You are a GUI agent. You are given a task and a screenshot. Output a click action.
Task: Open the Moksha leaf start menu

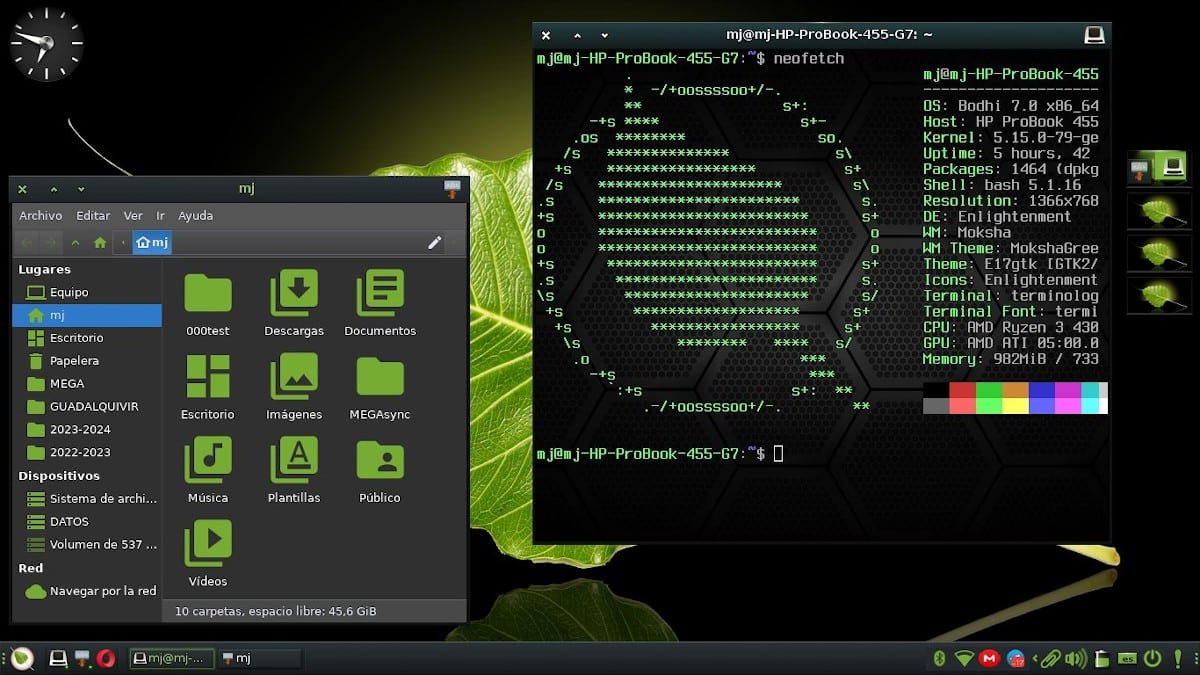coord(22,658)
